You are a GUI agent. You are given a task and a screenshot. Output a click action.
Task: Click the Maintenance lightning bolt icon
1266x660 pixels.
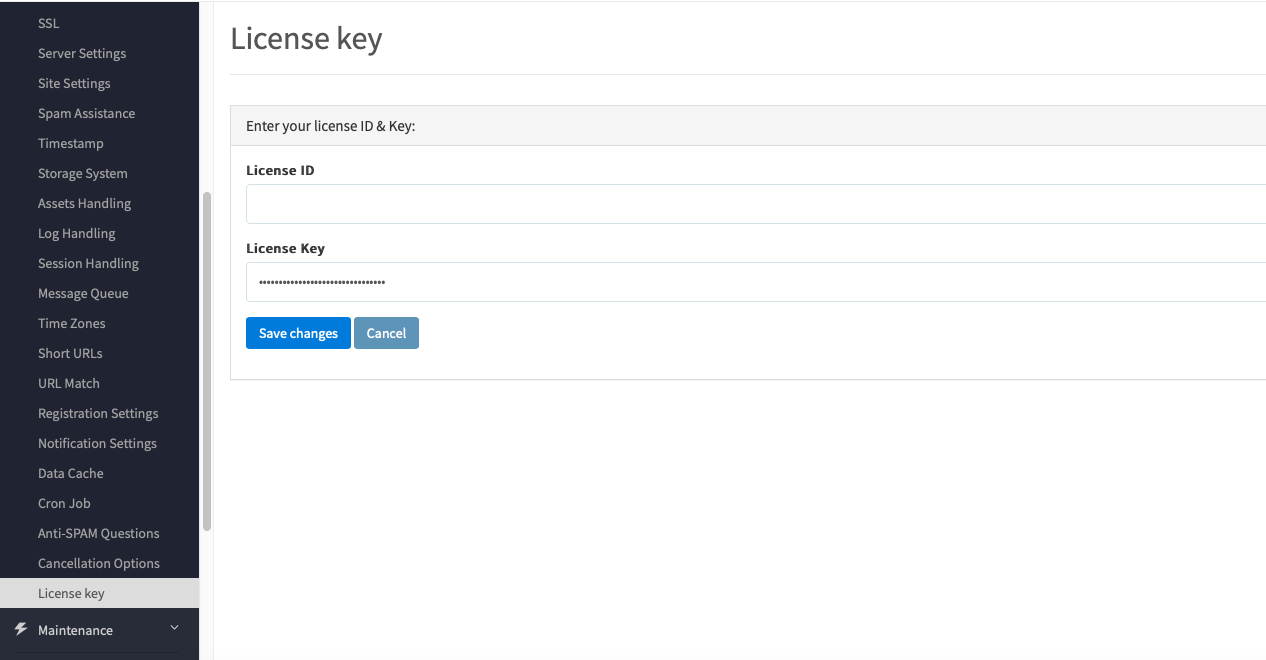[21, 629]
